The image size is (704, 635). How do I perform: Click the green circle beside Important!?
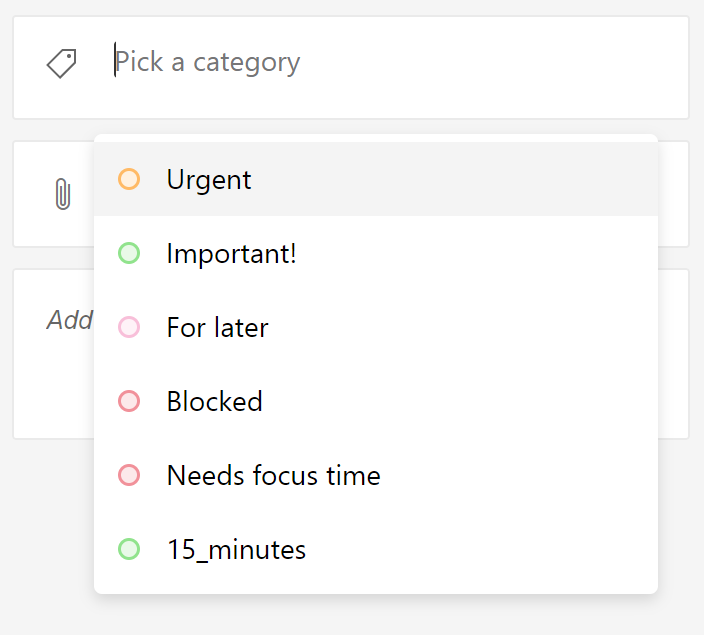tap(129, 253)
